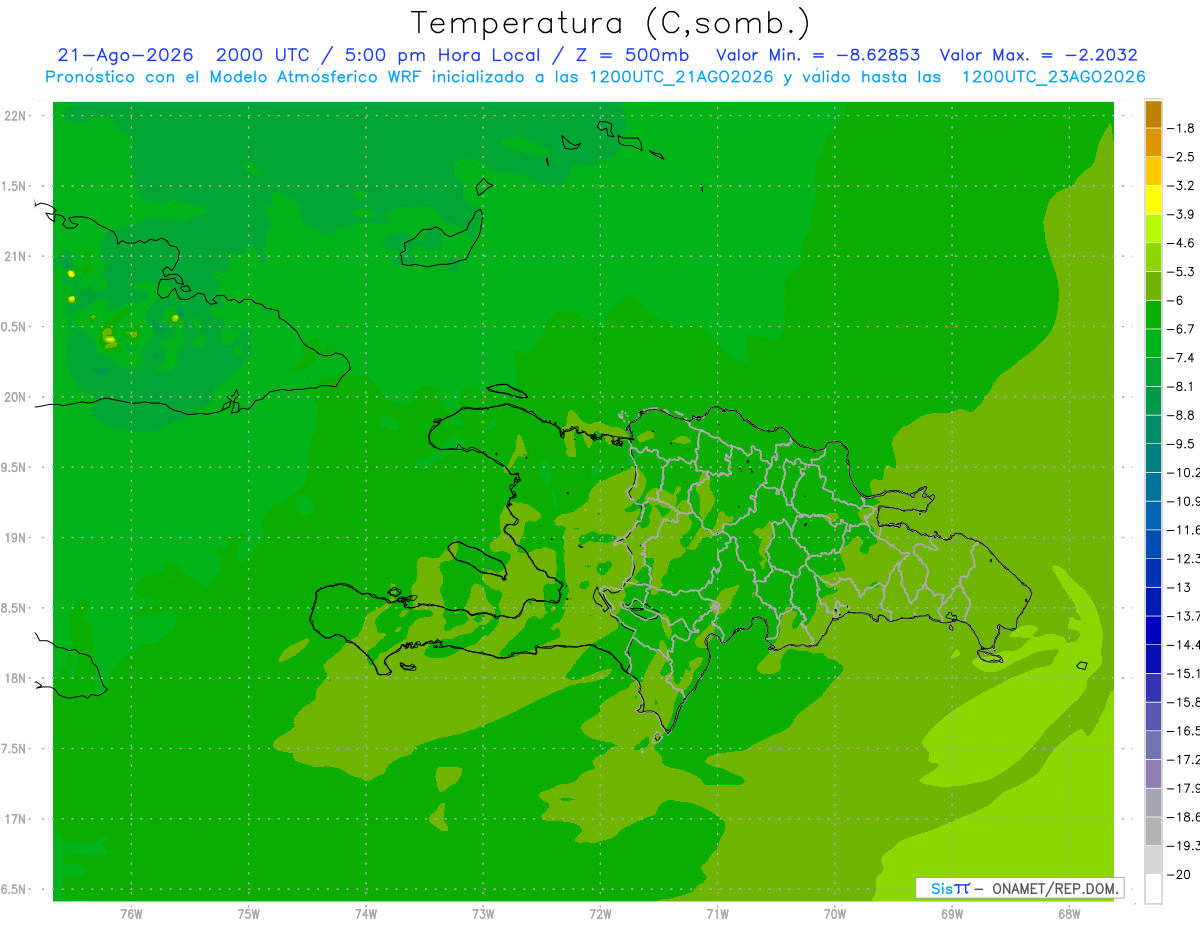Click the white swatch below -20
Viewport: 1200px width, 927px height.
pos(1153,888)
